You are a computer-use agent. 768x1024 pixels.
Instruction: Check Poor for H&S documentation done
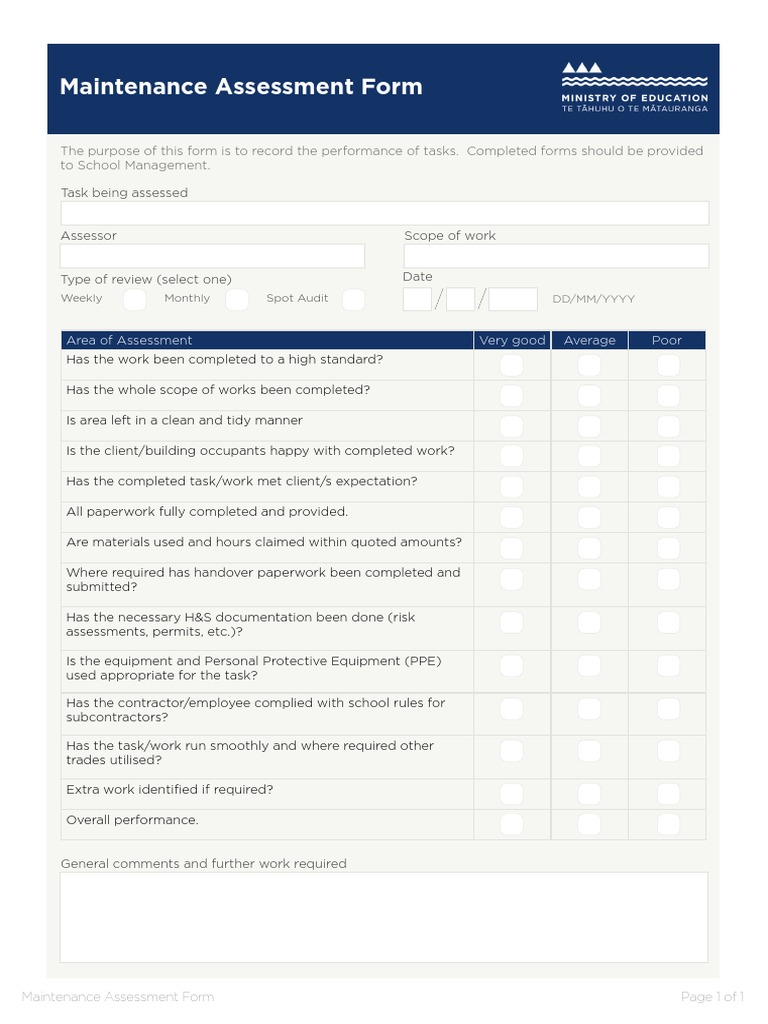tap(667, 623)
